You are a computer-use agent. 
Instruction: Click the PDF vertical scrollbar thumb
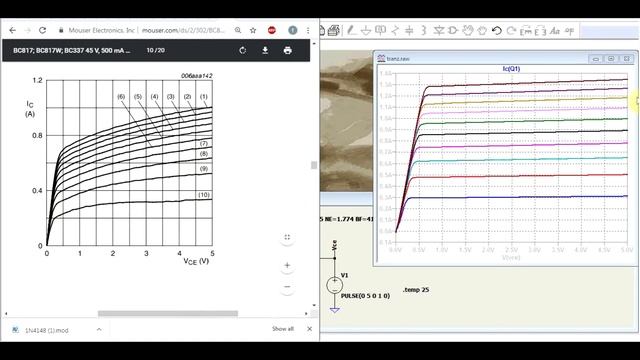pyautogui.click(x=314, y=165)
